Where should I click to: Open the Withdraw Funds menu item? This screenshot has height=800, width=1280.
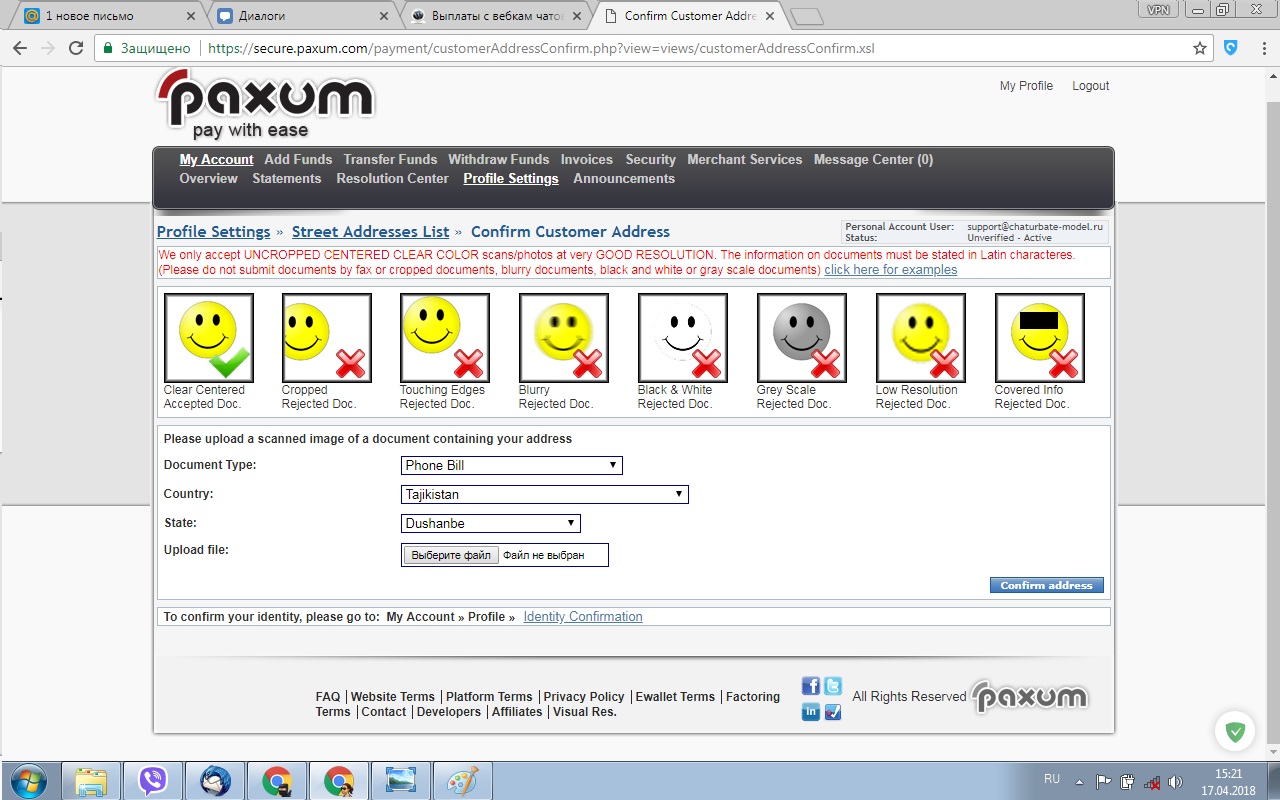pos(498,159)
